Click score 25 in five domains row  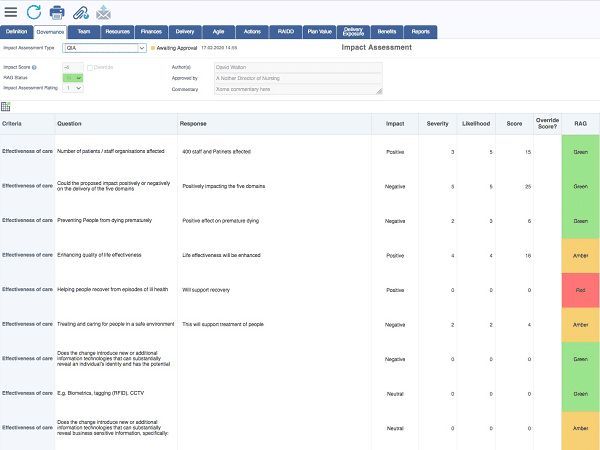(528, 187)
